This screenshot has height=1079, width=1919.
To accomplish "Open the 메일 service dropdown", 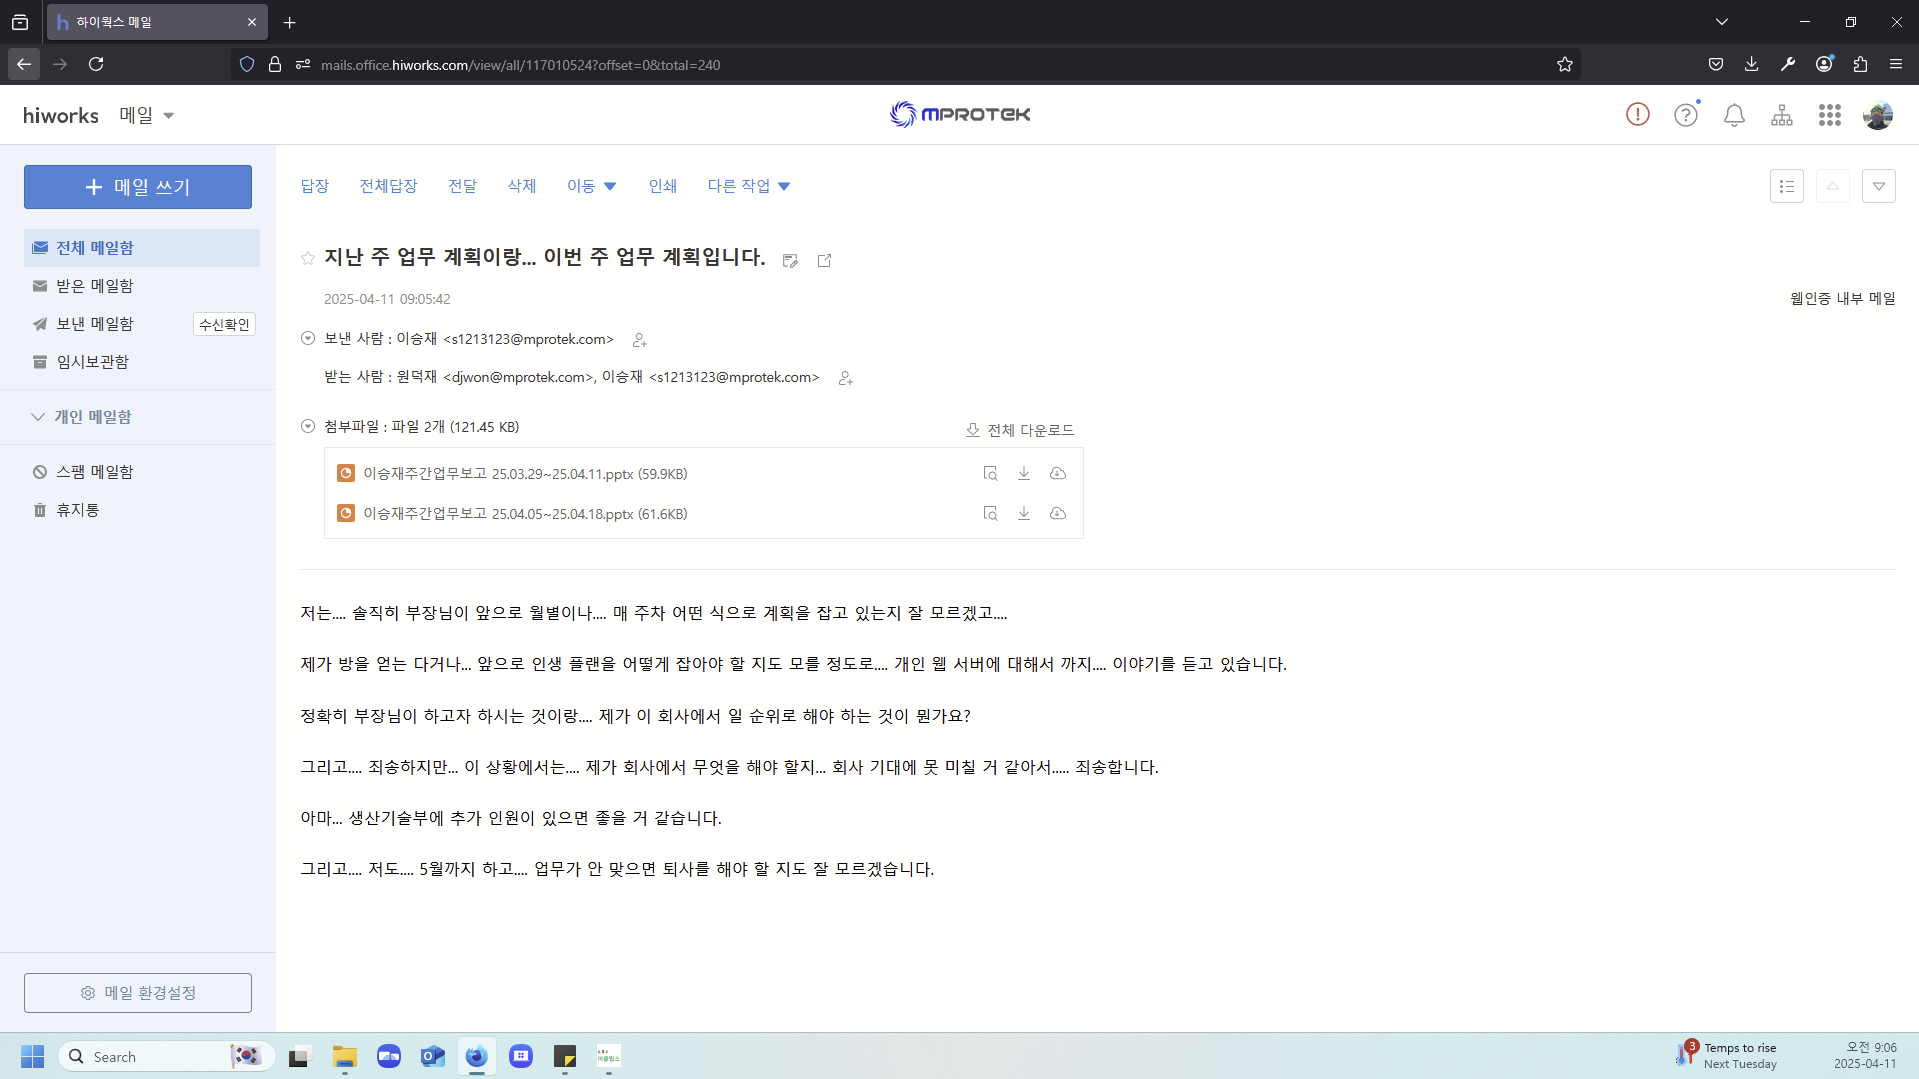I will pyautogui.click(x=147, y=116).
